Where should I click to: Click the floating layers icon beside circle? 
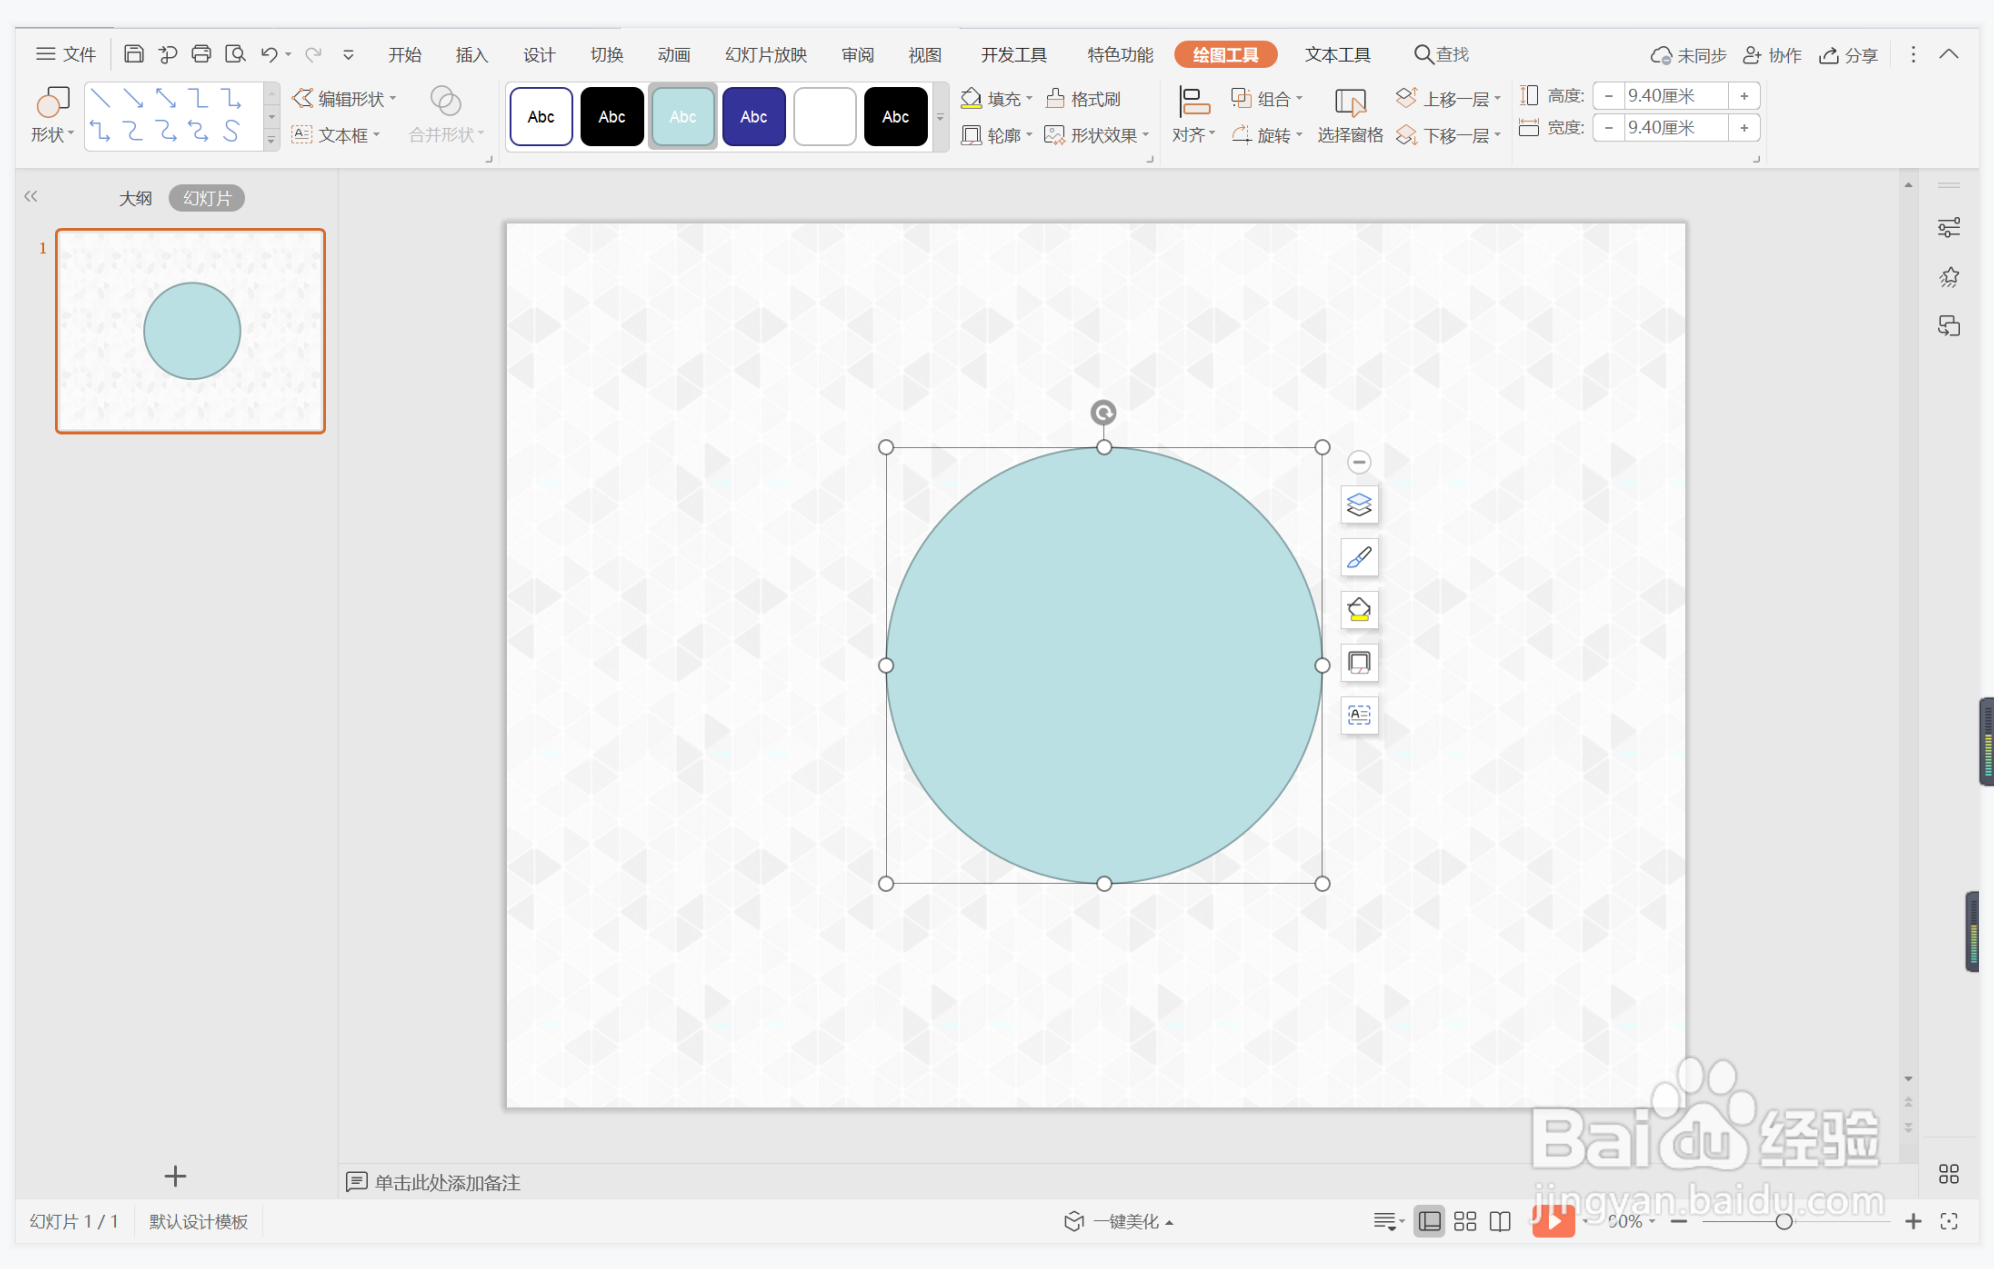tap(1359, 505)
